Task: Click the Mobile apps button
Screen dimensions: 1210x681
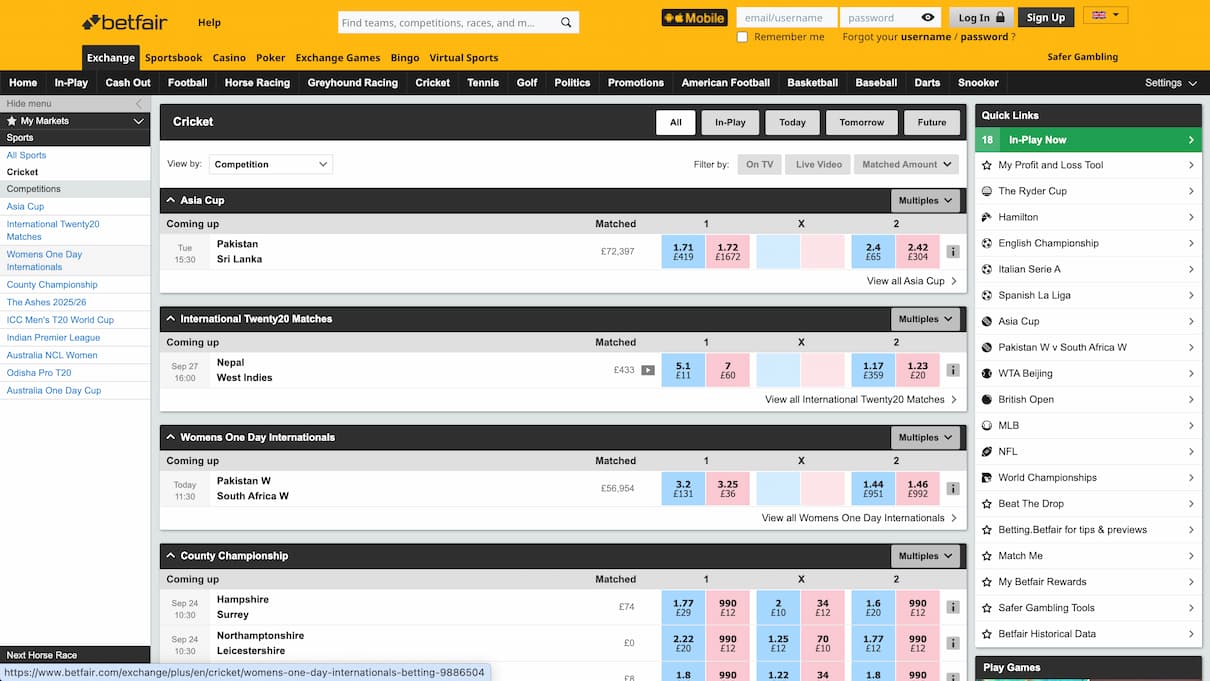Action: [694, 17]
